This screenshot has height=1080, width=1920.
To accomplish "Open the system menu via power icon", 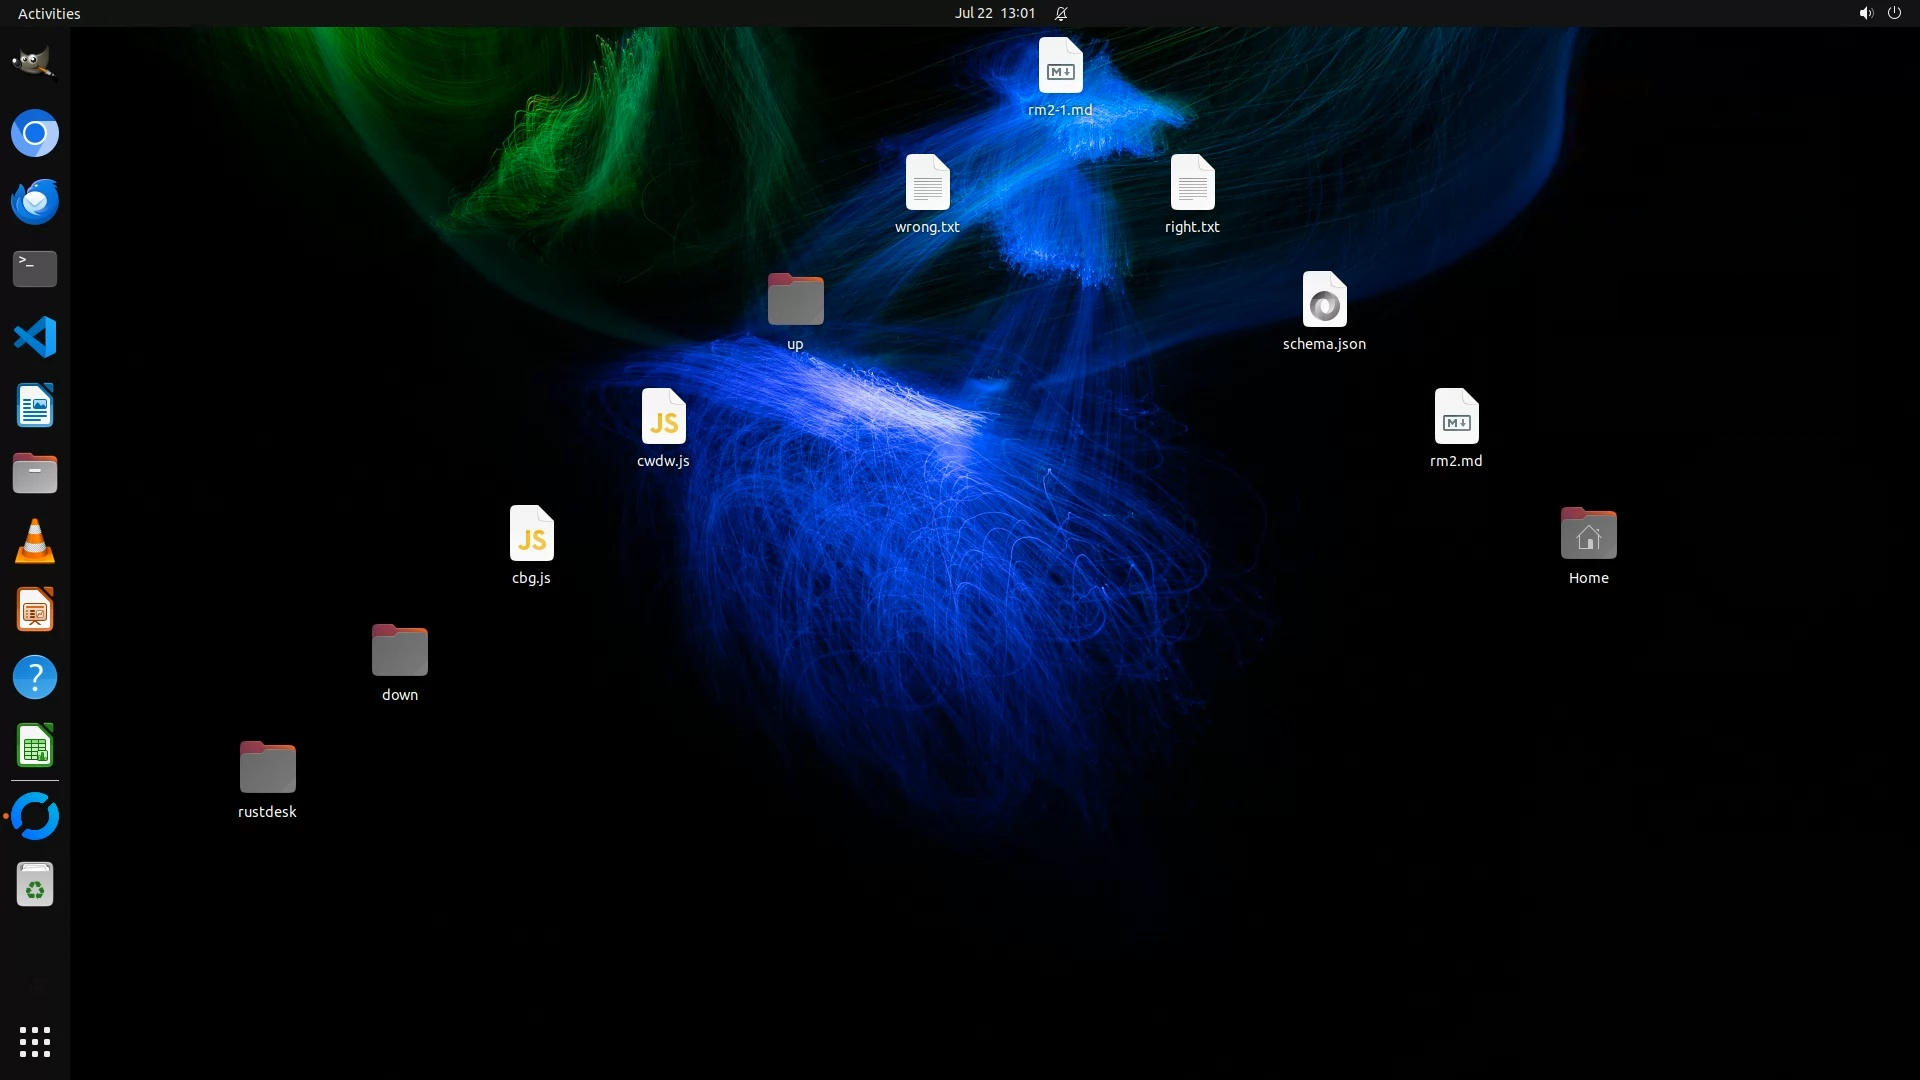I will click(1894, 13).
